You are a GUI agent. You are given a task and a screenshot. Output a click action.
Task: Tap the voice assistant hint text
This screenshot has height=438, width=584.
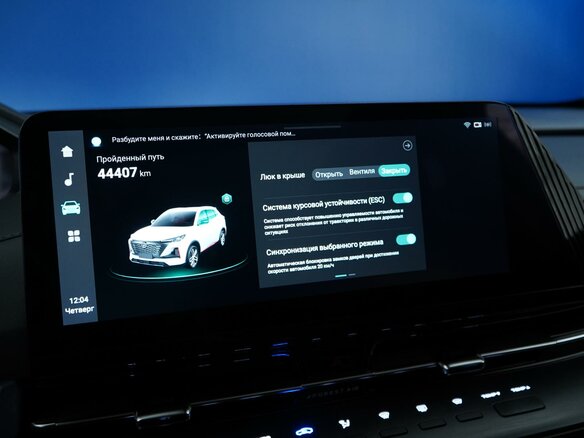pyautogui.click(x=203, y=136)
